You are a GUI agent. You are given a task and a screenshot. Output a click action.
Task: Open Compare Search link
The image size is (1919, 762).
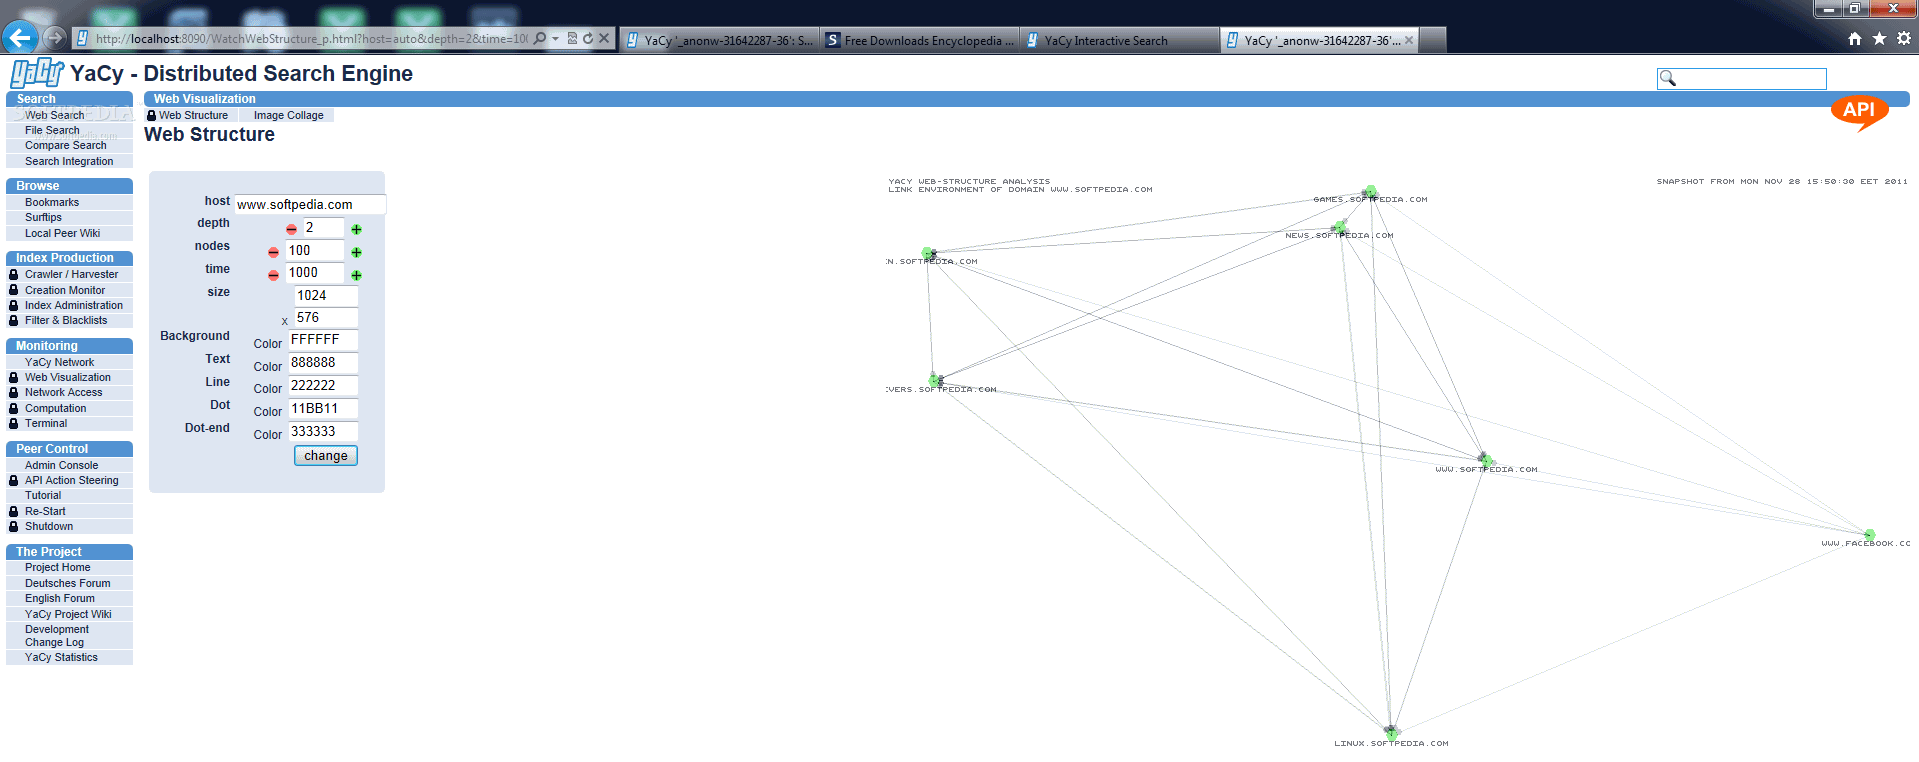[x=65, y=145]
